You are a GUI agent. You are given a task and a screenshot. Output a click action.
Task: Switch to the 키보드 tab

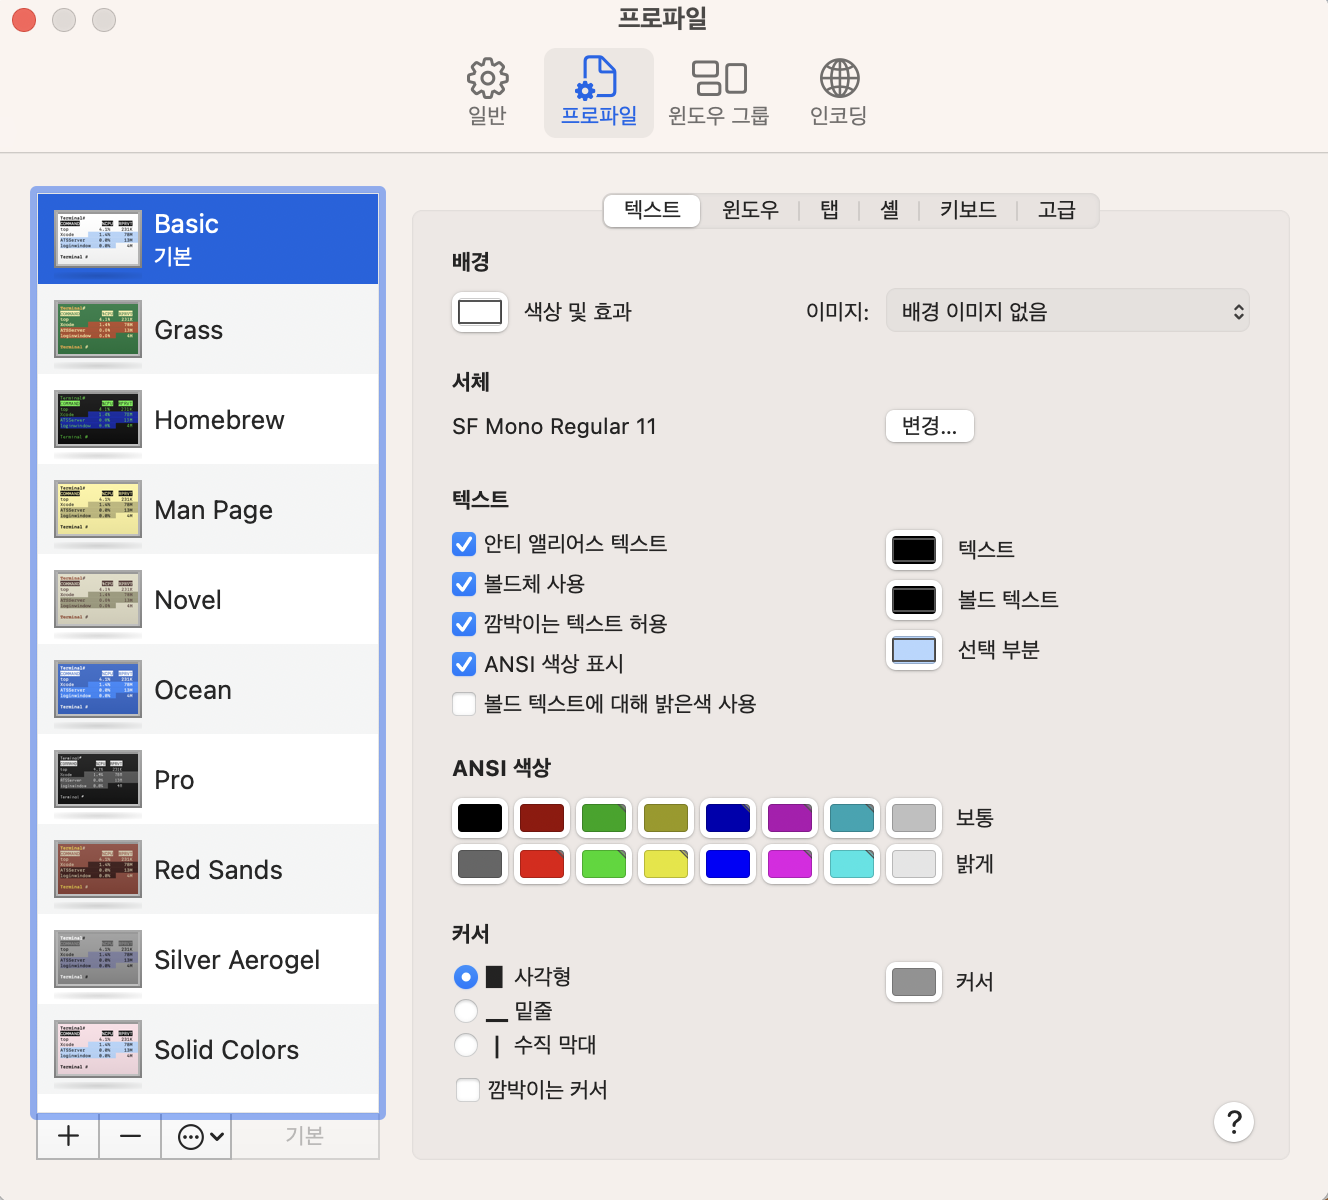968,210
